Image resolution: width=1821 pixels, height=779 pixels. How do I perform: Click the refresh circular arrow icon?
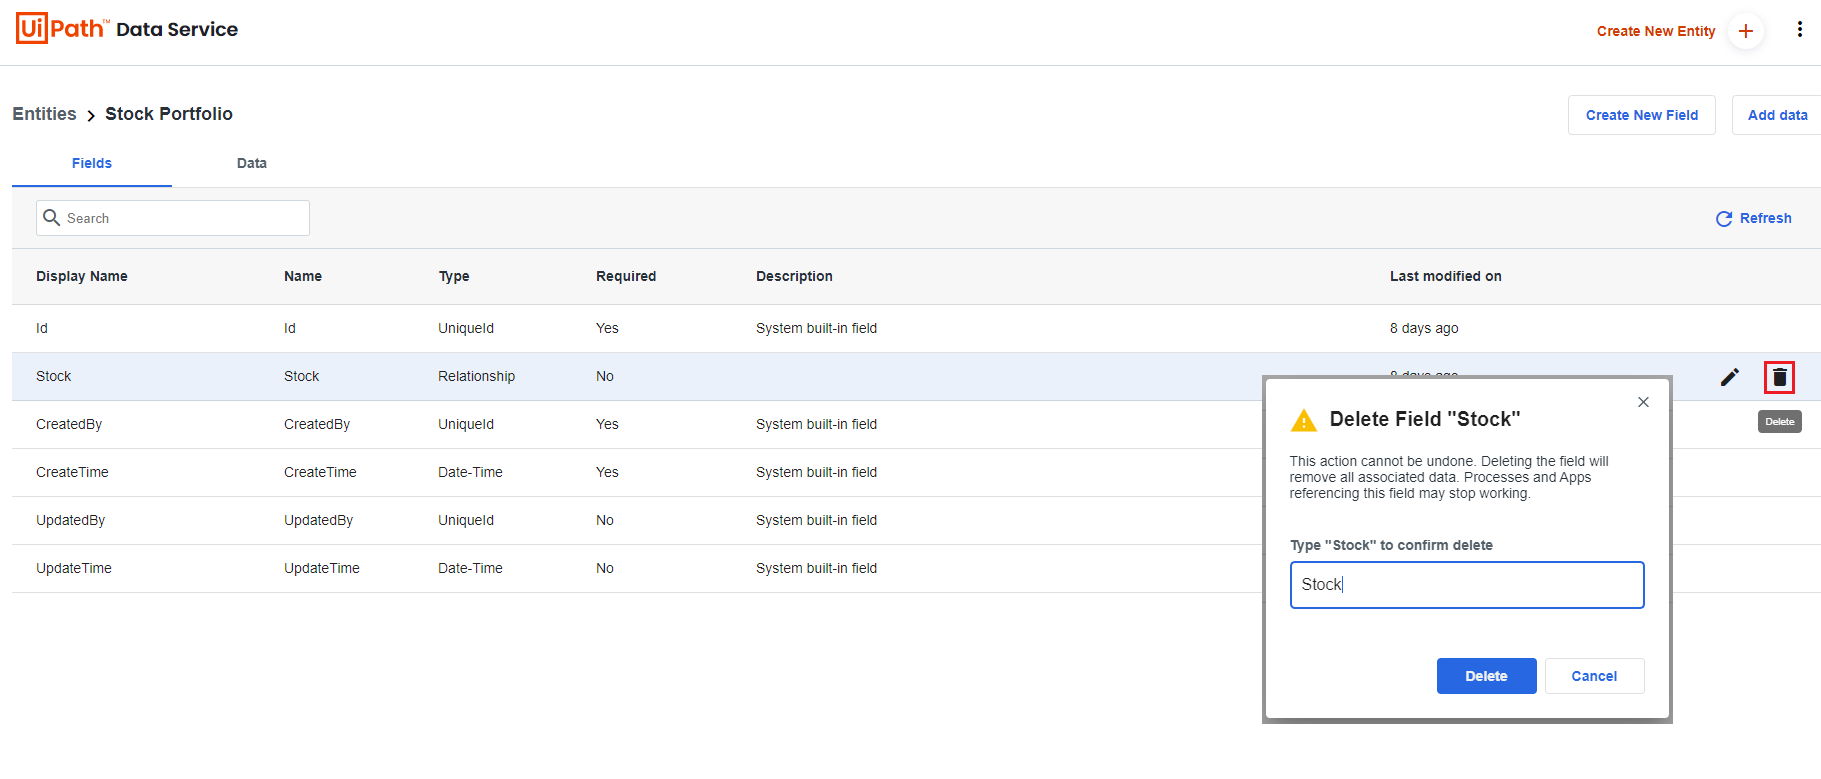(x=1724, y=219)
